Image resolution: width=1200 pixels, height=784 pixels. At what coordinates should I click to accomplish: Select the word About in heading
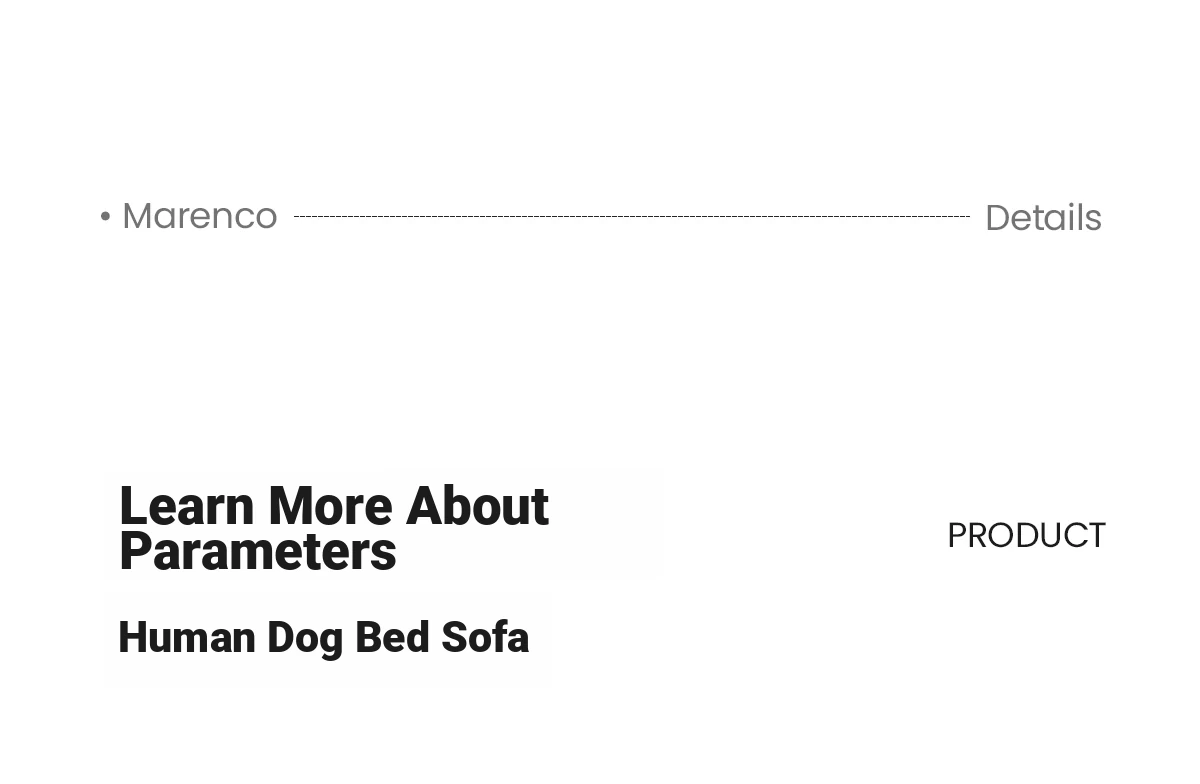(477, 507)
